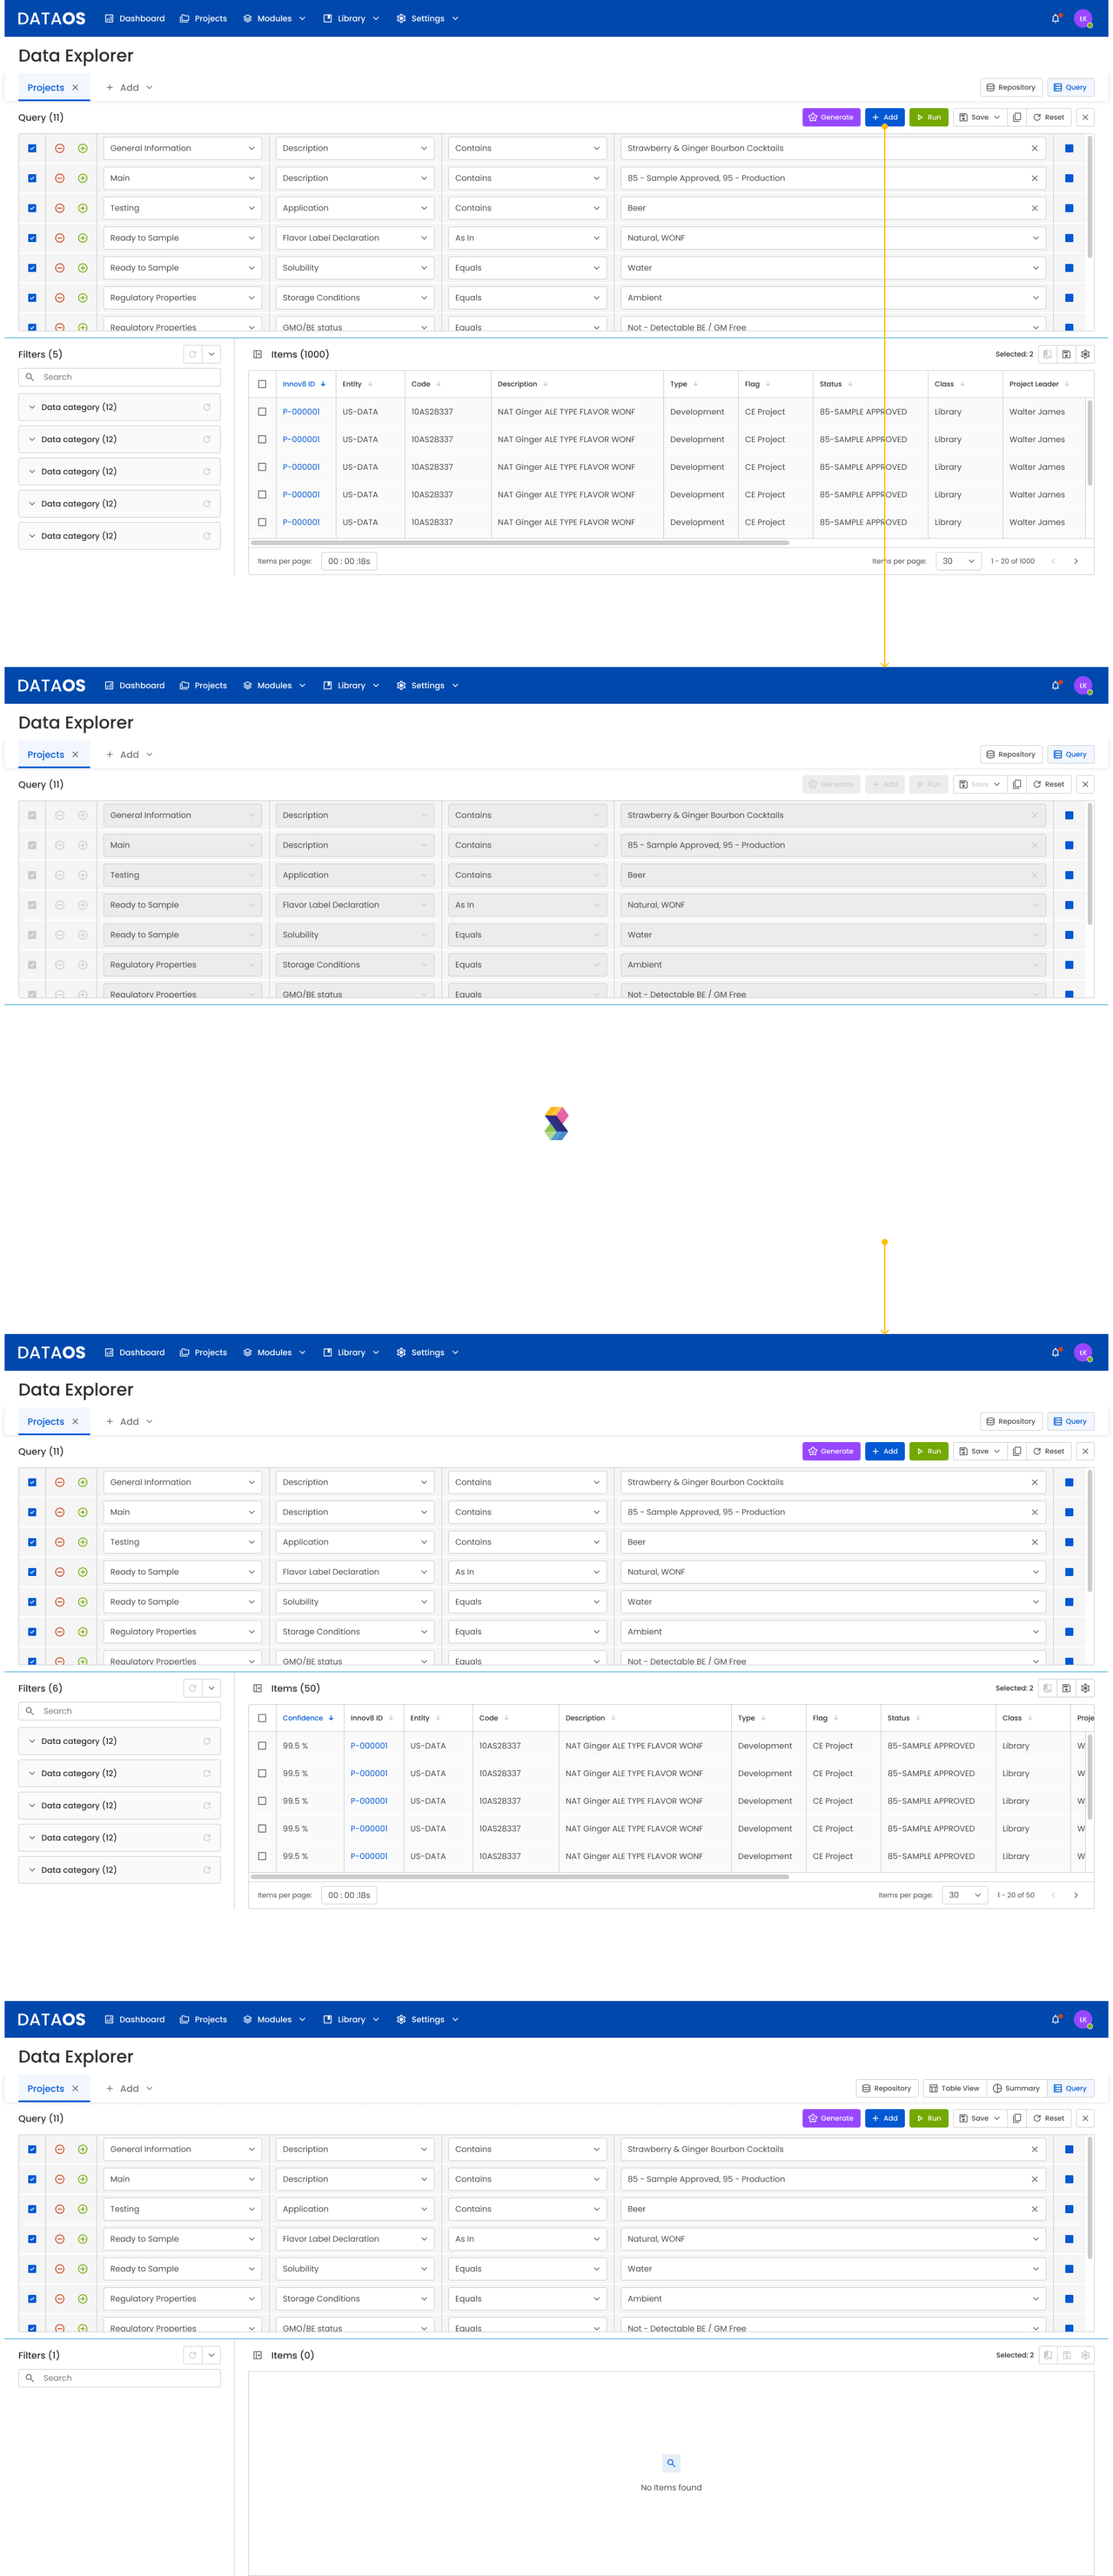This screenshot has height=2576, width=1113.
Task: Click the Filters (6) search input
Action: (x=120, y=1711)
